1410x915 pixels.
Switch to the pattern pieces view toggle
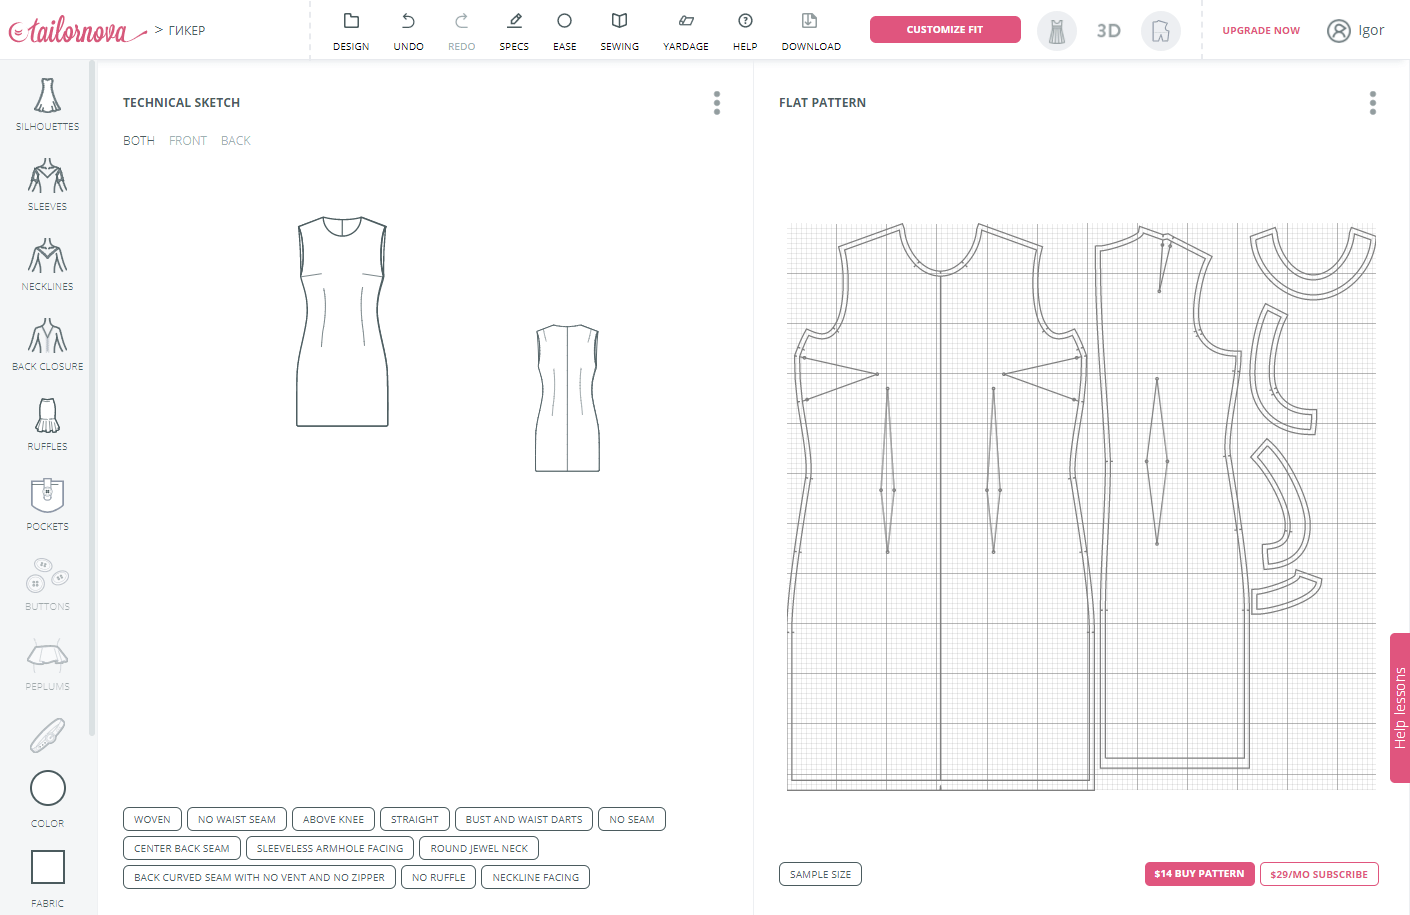pyautogui.click(x=1160, y=31)
